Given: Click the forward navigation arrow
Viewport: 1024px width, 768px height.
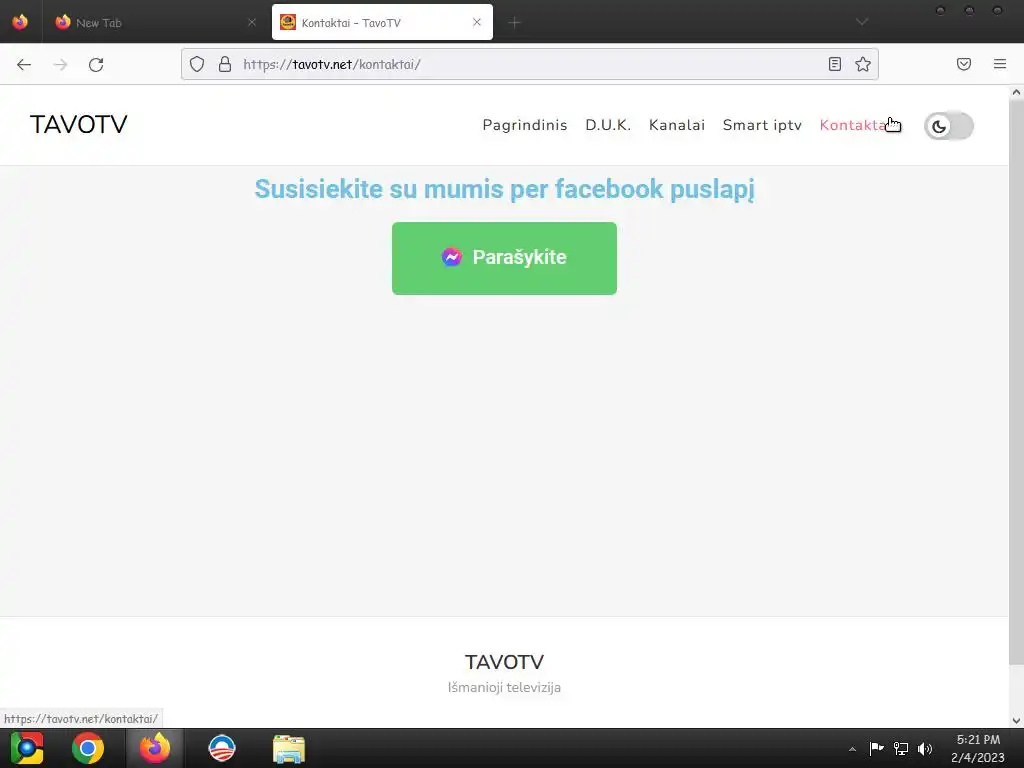Looking at the screenshot, I should coord(60,65).
